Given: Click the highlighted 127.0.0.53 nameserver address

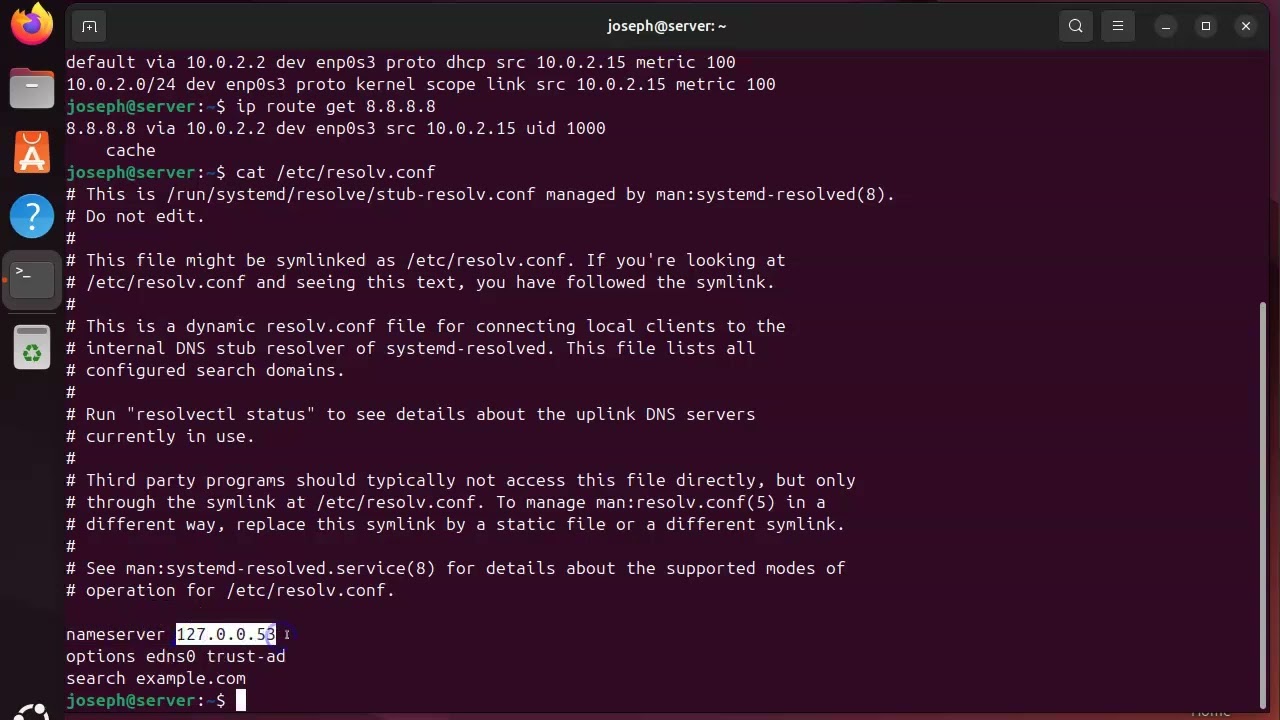Looking at the screenshot, I should (x=226, y=634).
